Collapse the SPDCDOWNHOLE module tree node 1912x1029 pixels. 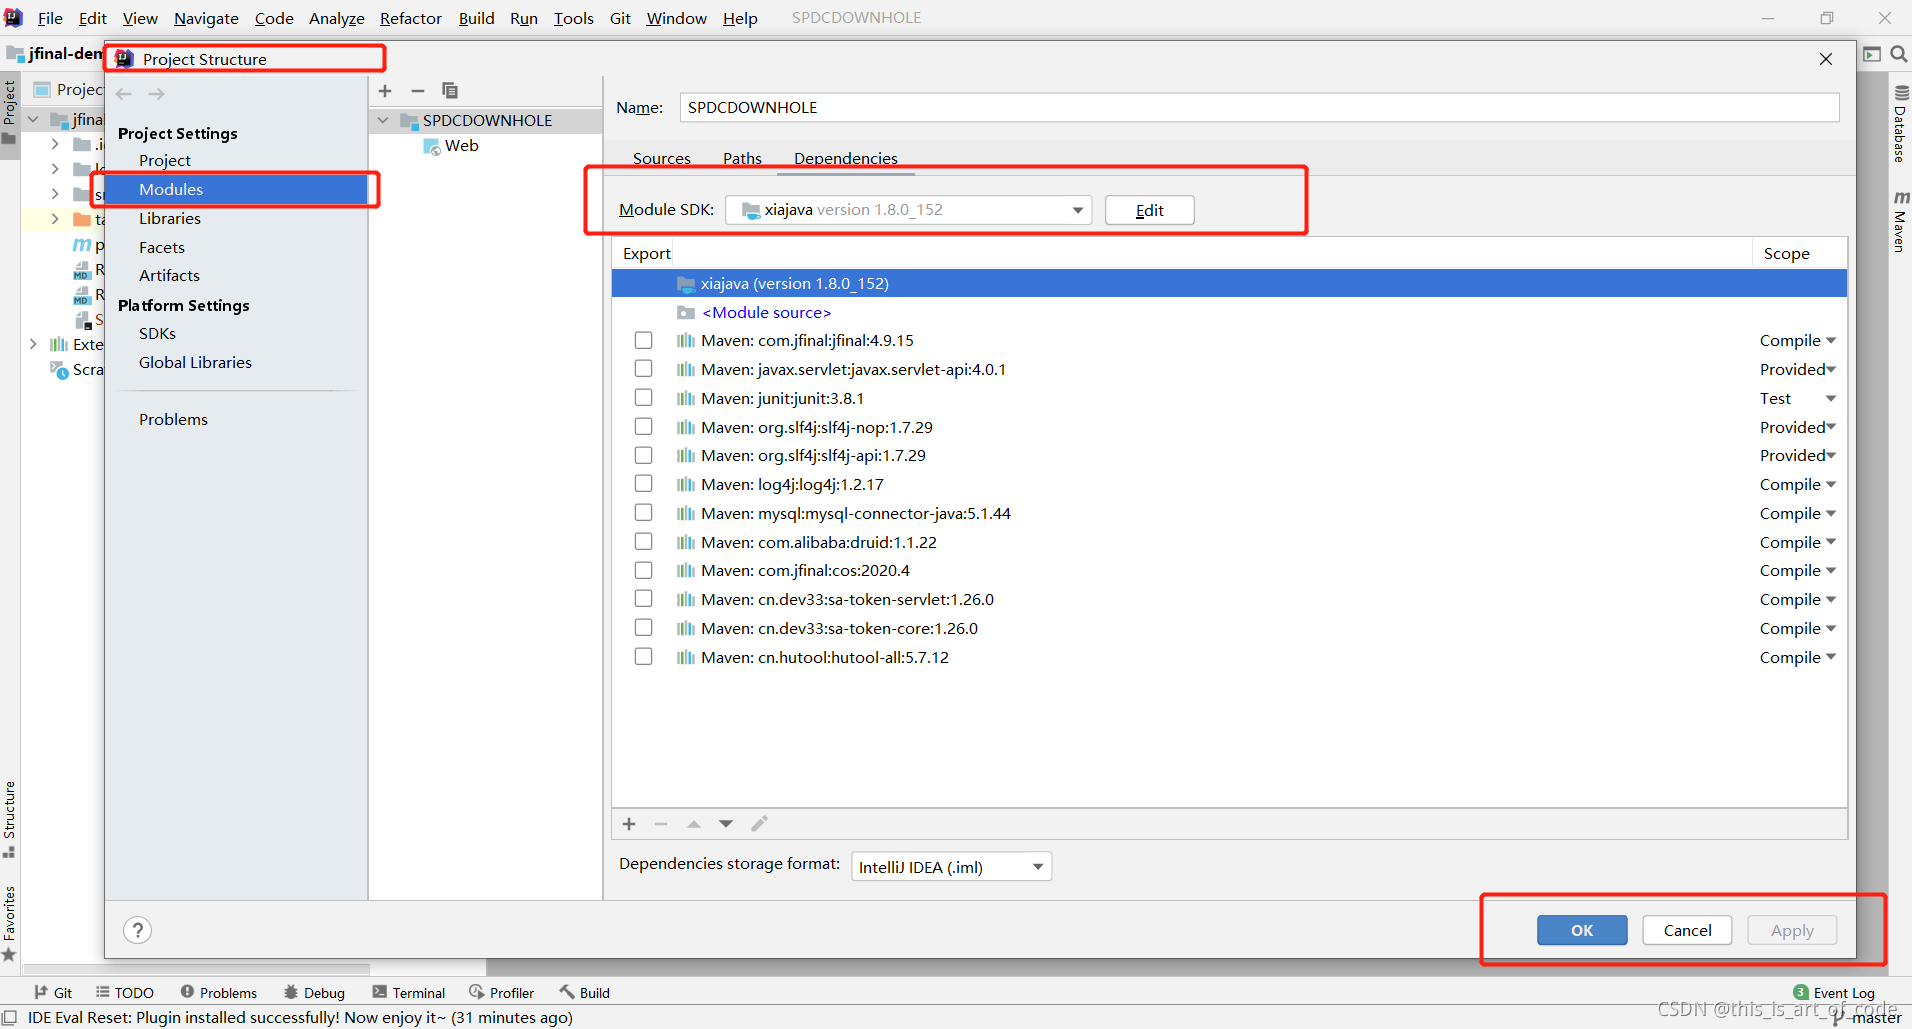click(x=383, y=121)
